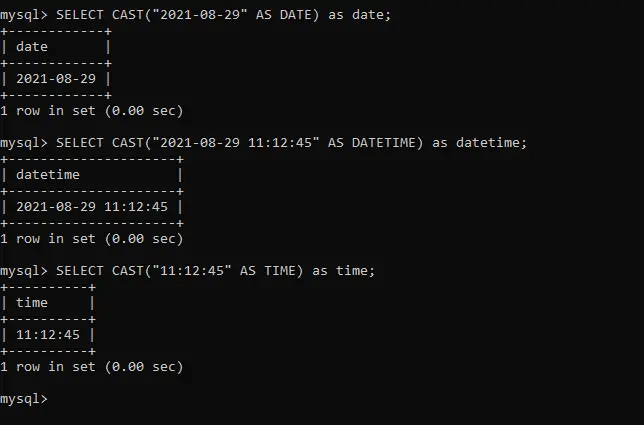This screenshot has width=644, height=425.
Task: Click the 2021-08-29 11:12:45 result value
Action: coord(92,207)
